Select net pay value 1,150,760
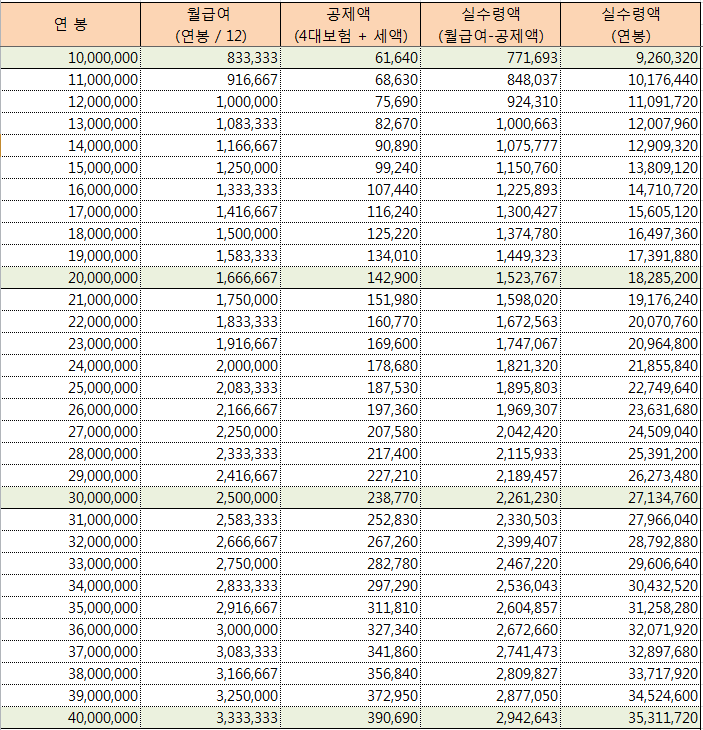Screen dimensions: 703x730 click(x=491, y=168)
